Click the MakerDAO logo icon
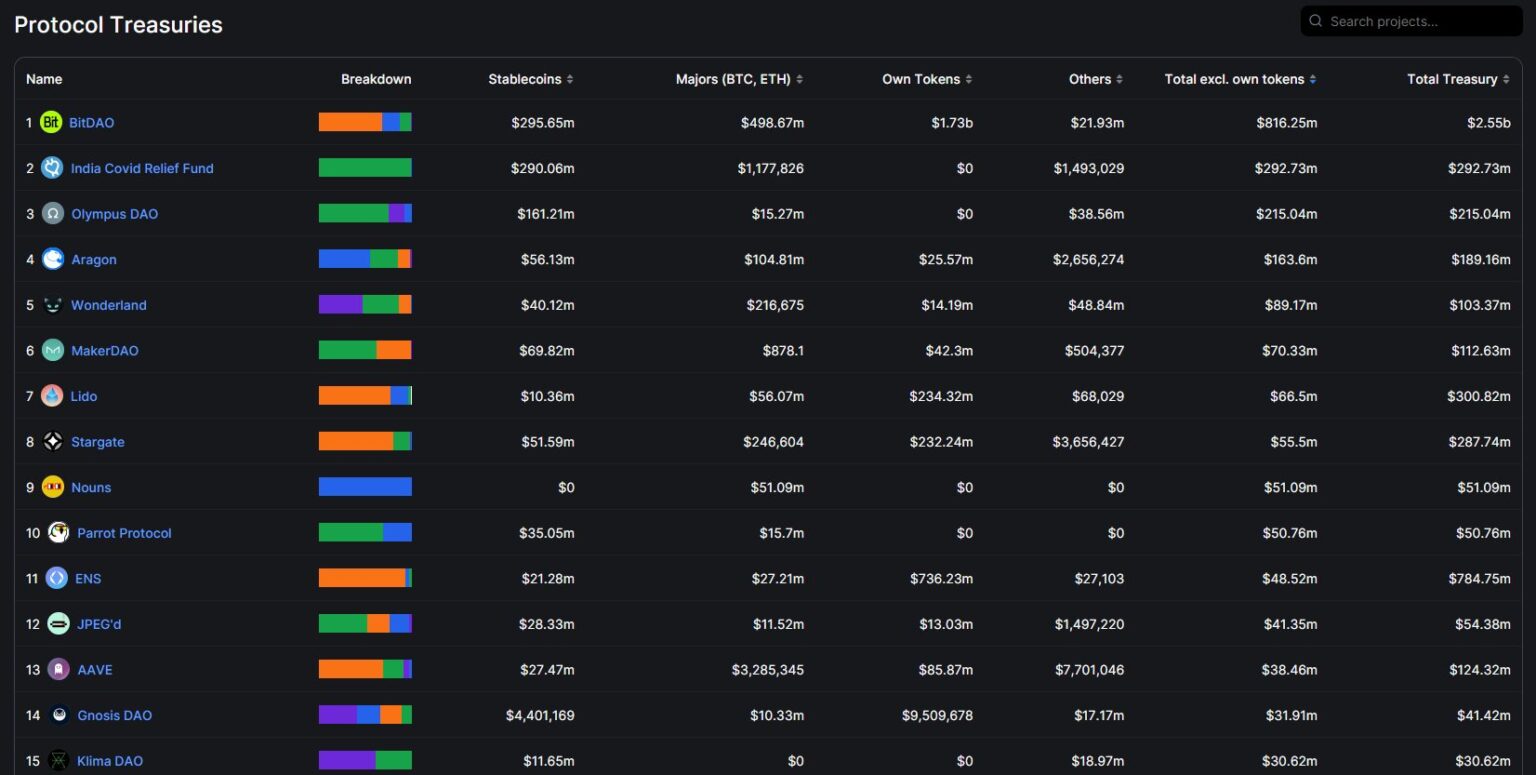Viewport: 1536px width, 775px height. coord(53,351)
